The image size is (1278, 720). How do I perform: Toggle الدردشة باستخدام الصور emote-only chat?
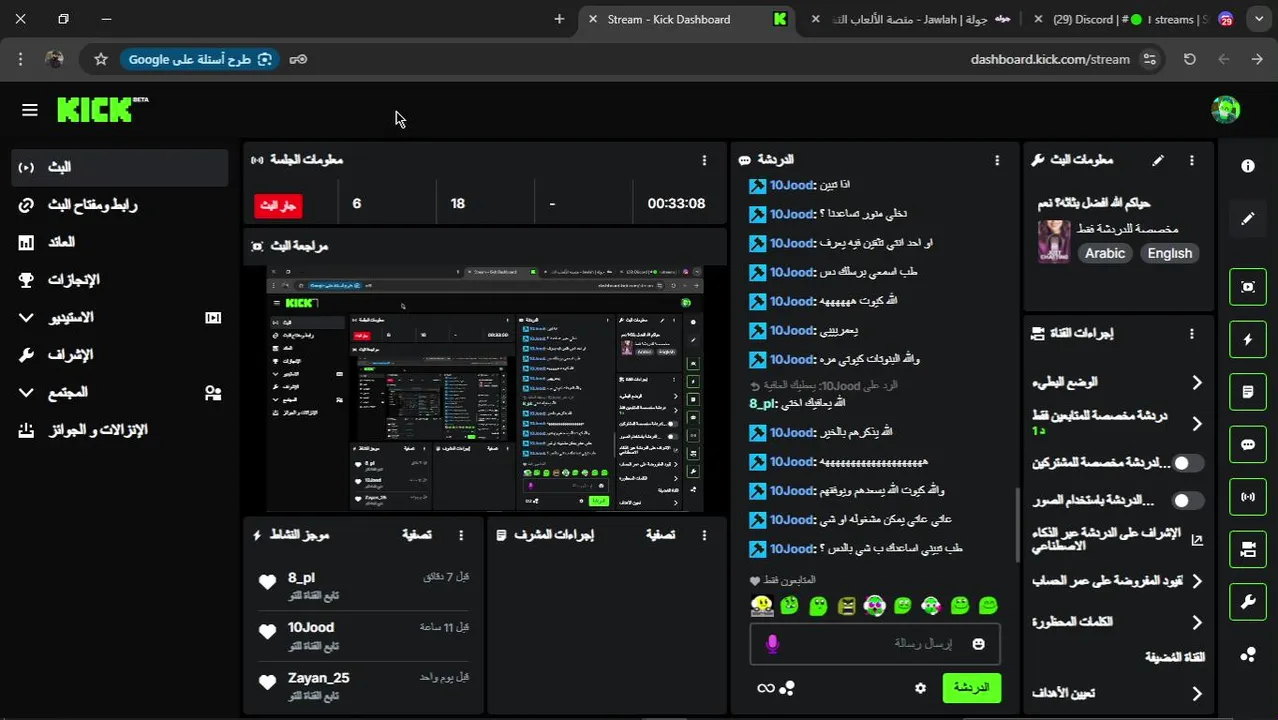1187,500
